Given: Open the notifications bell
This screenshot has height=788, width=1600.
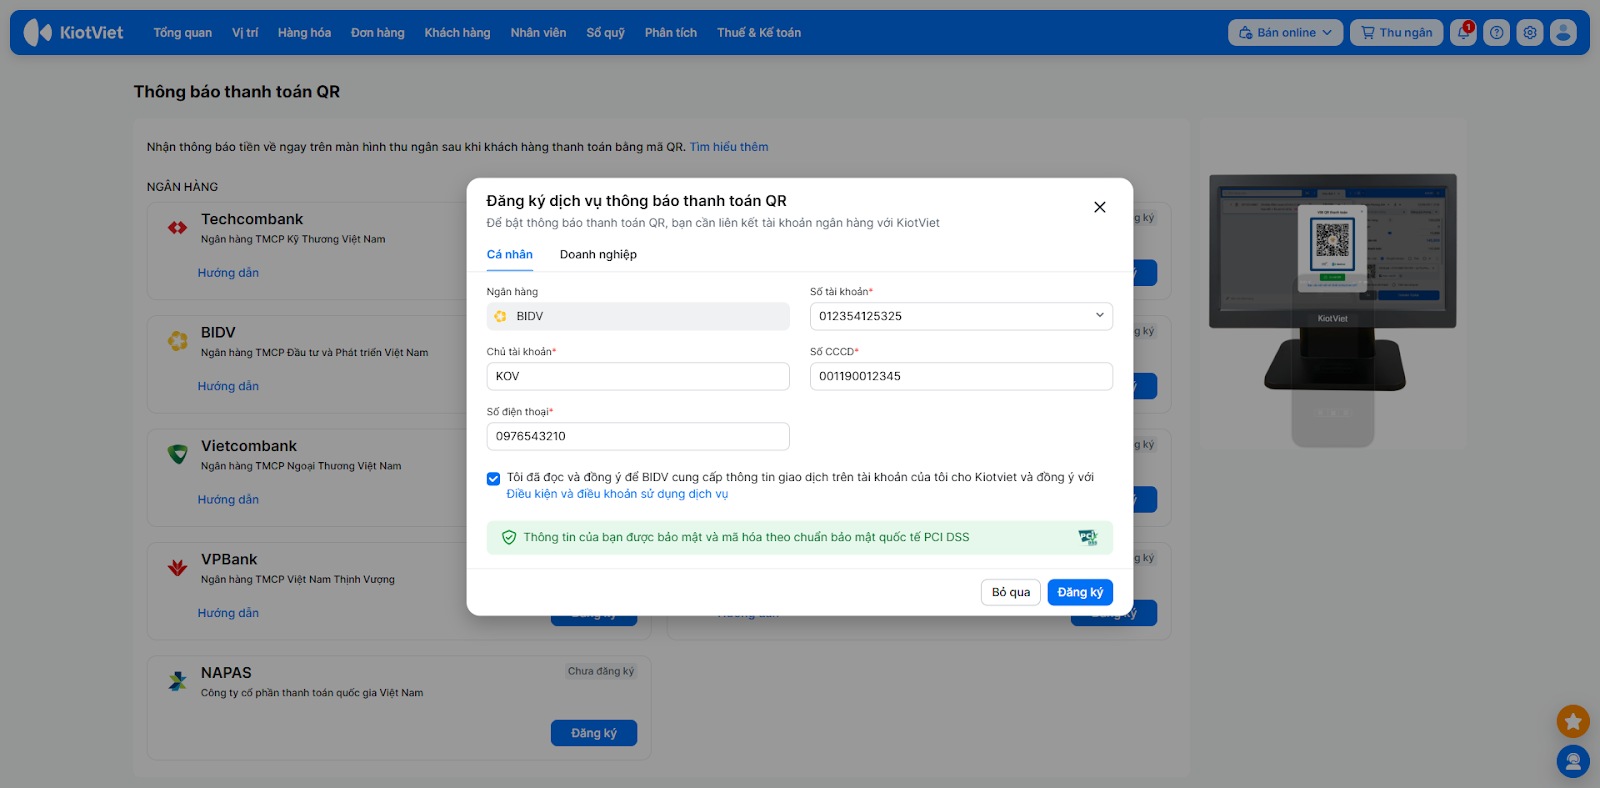Looking at the screenshot, I should click(1463, 33).
